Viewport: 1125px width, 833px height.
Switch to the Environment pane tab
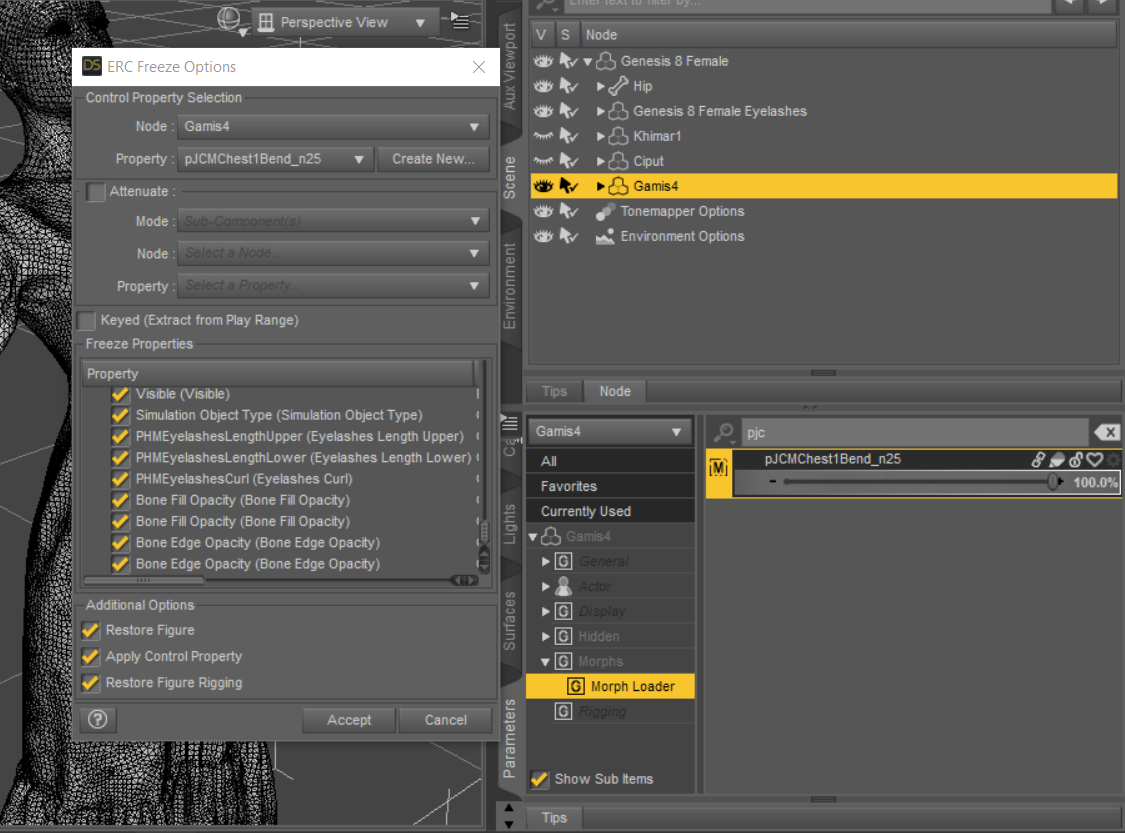pos(509,286)
